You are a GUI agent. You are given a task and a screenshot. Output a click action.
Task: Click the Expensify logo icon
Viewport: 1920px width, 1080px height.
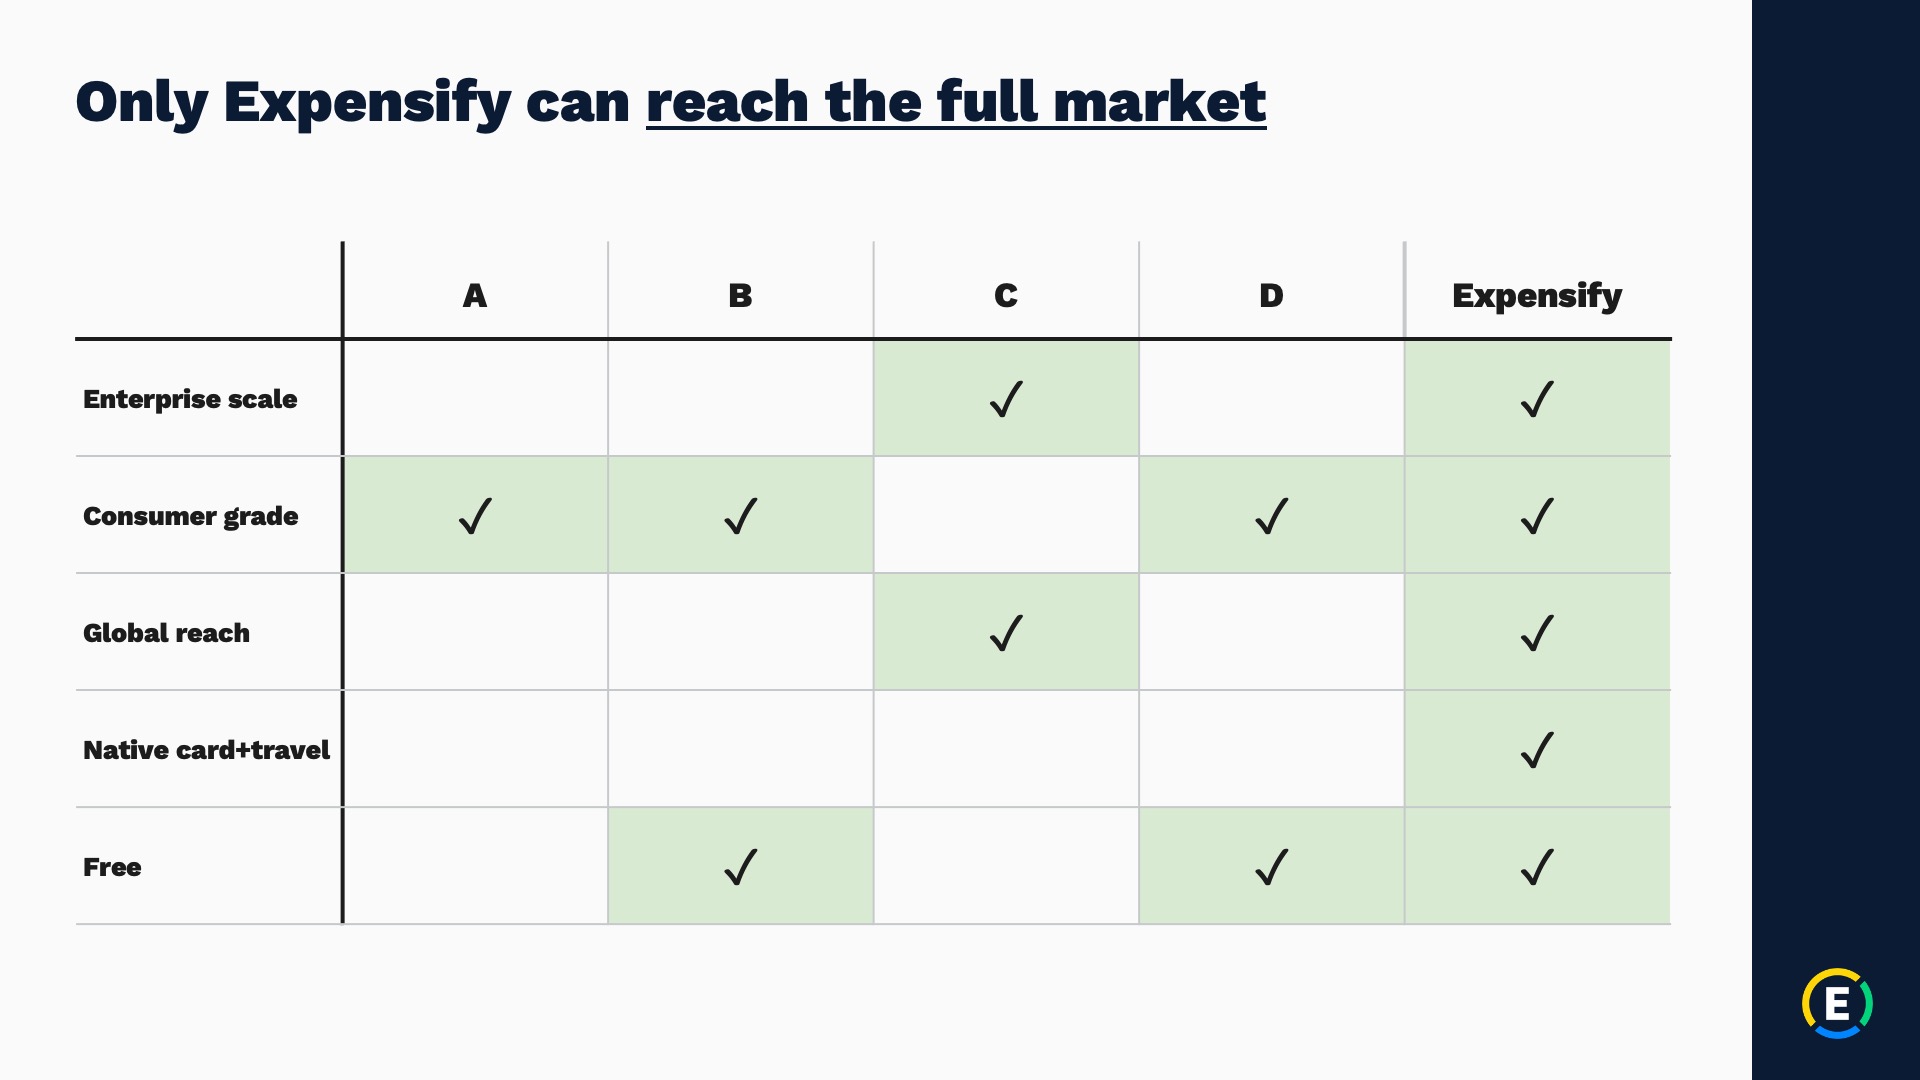point(1837,1003)
